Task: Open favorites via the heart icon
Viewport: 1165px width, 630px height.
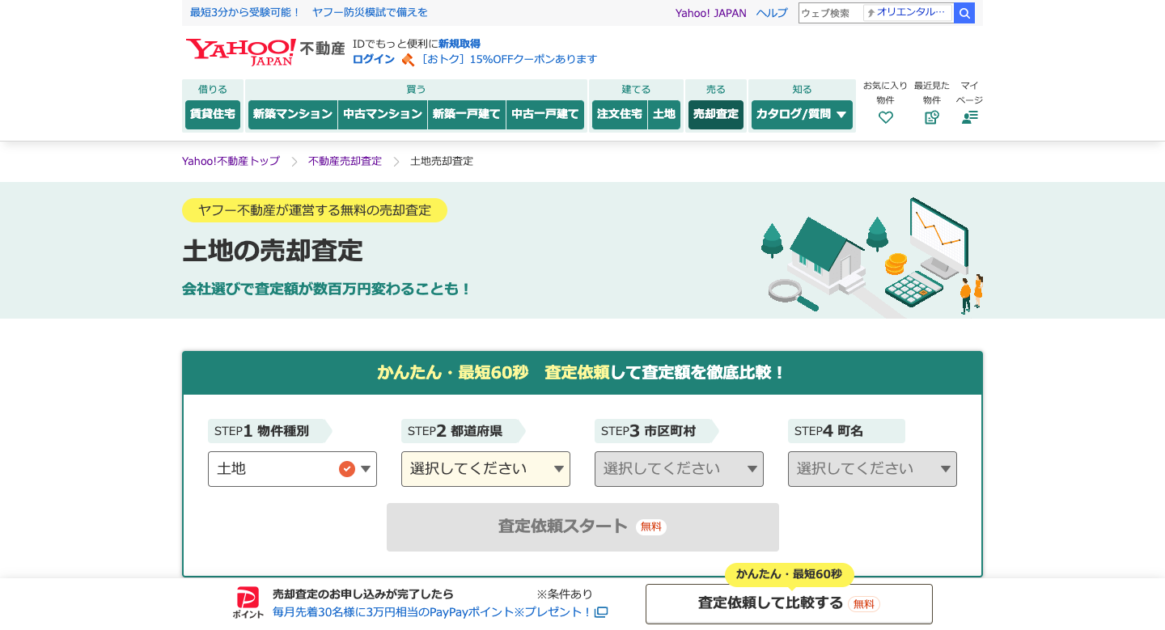Action: pyautogui.click(x=885, y=117)
